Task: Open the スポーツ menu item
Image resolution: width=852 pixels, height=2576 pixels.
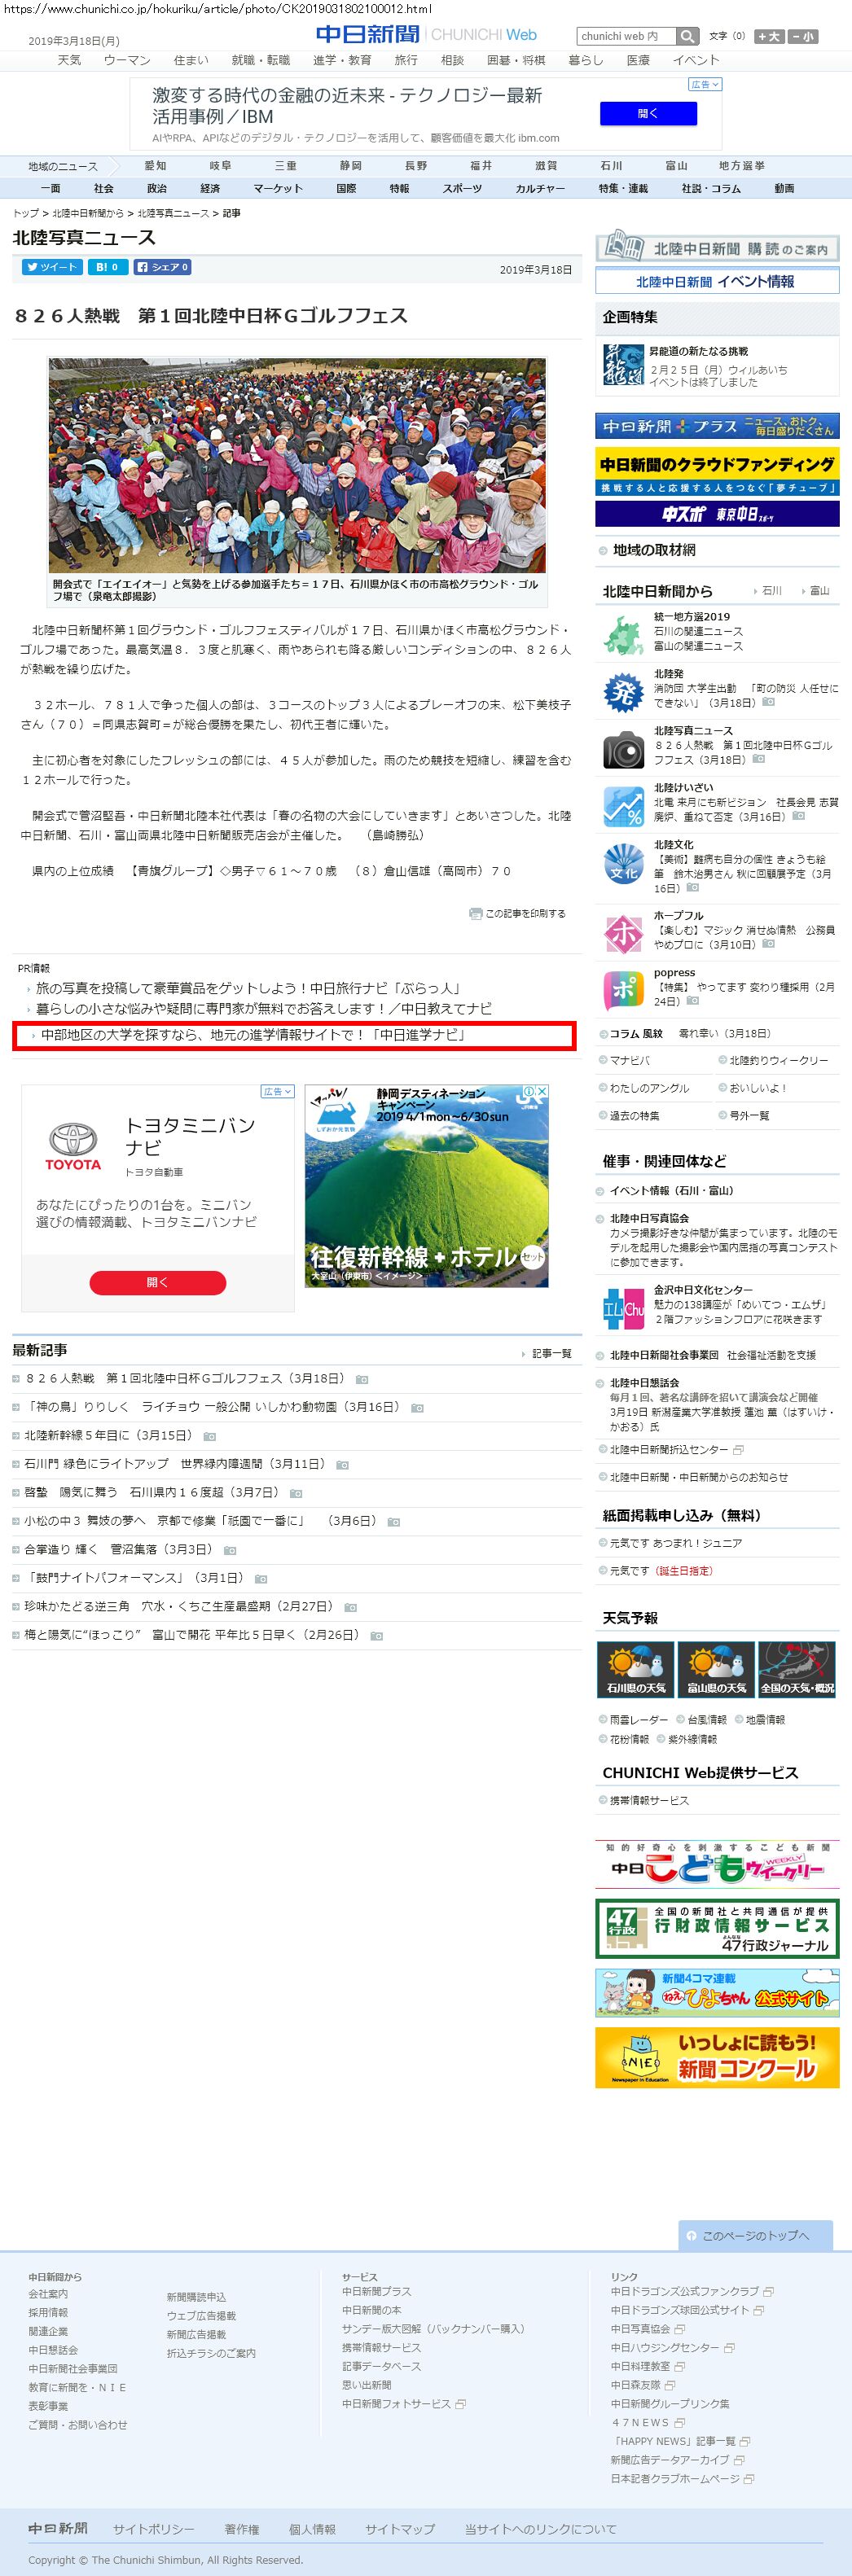Action: point(462,188)
